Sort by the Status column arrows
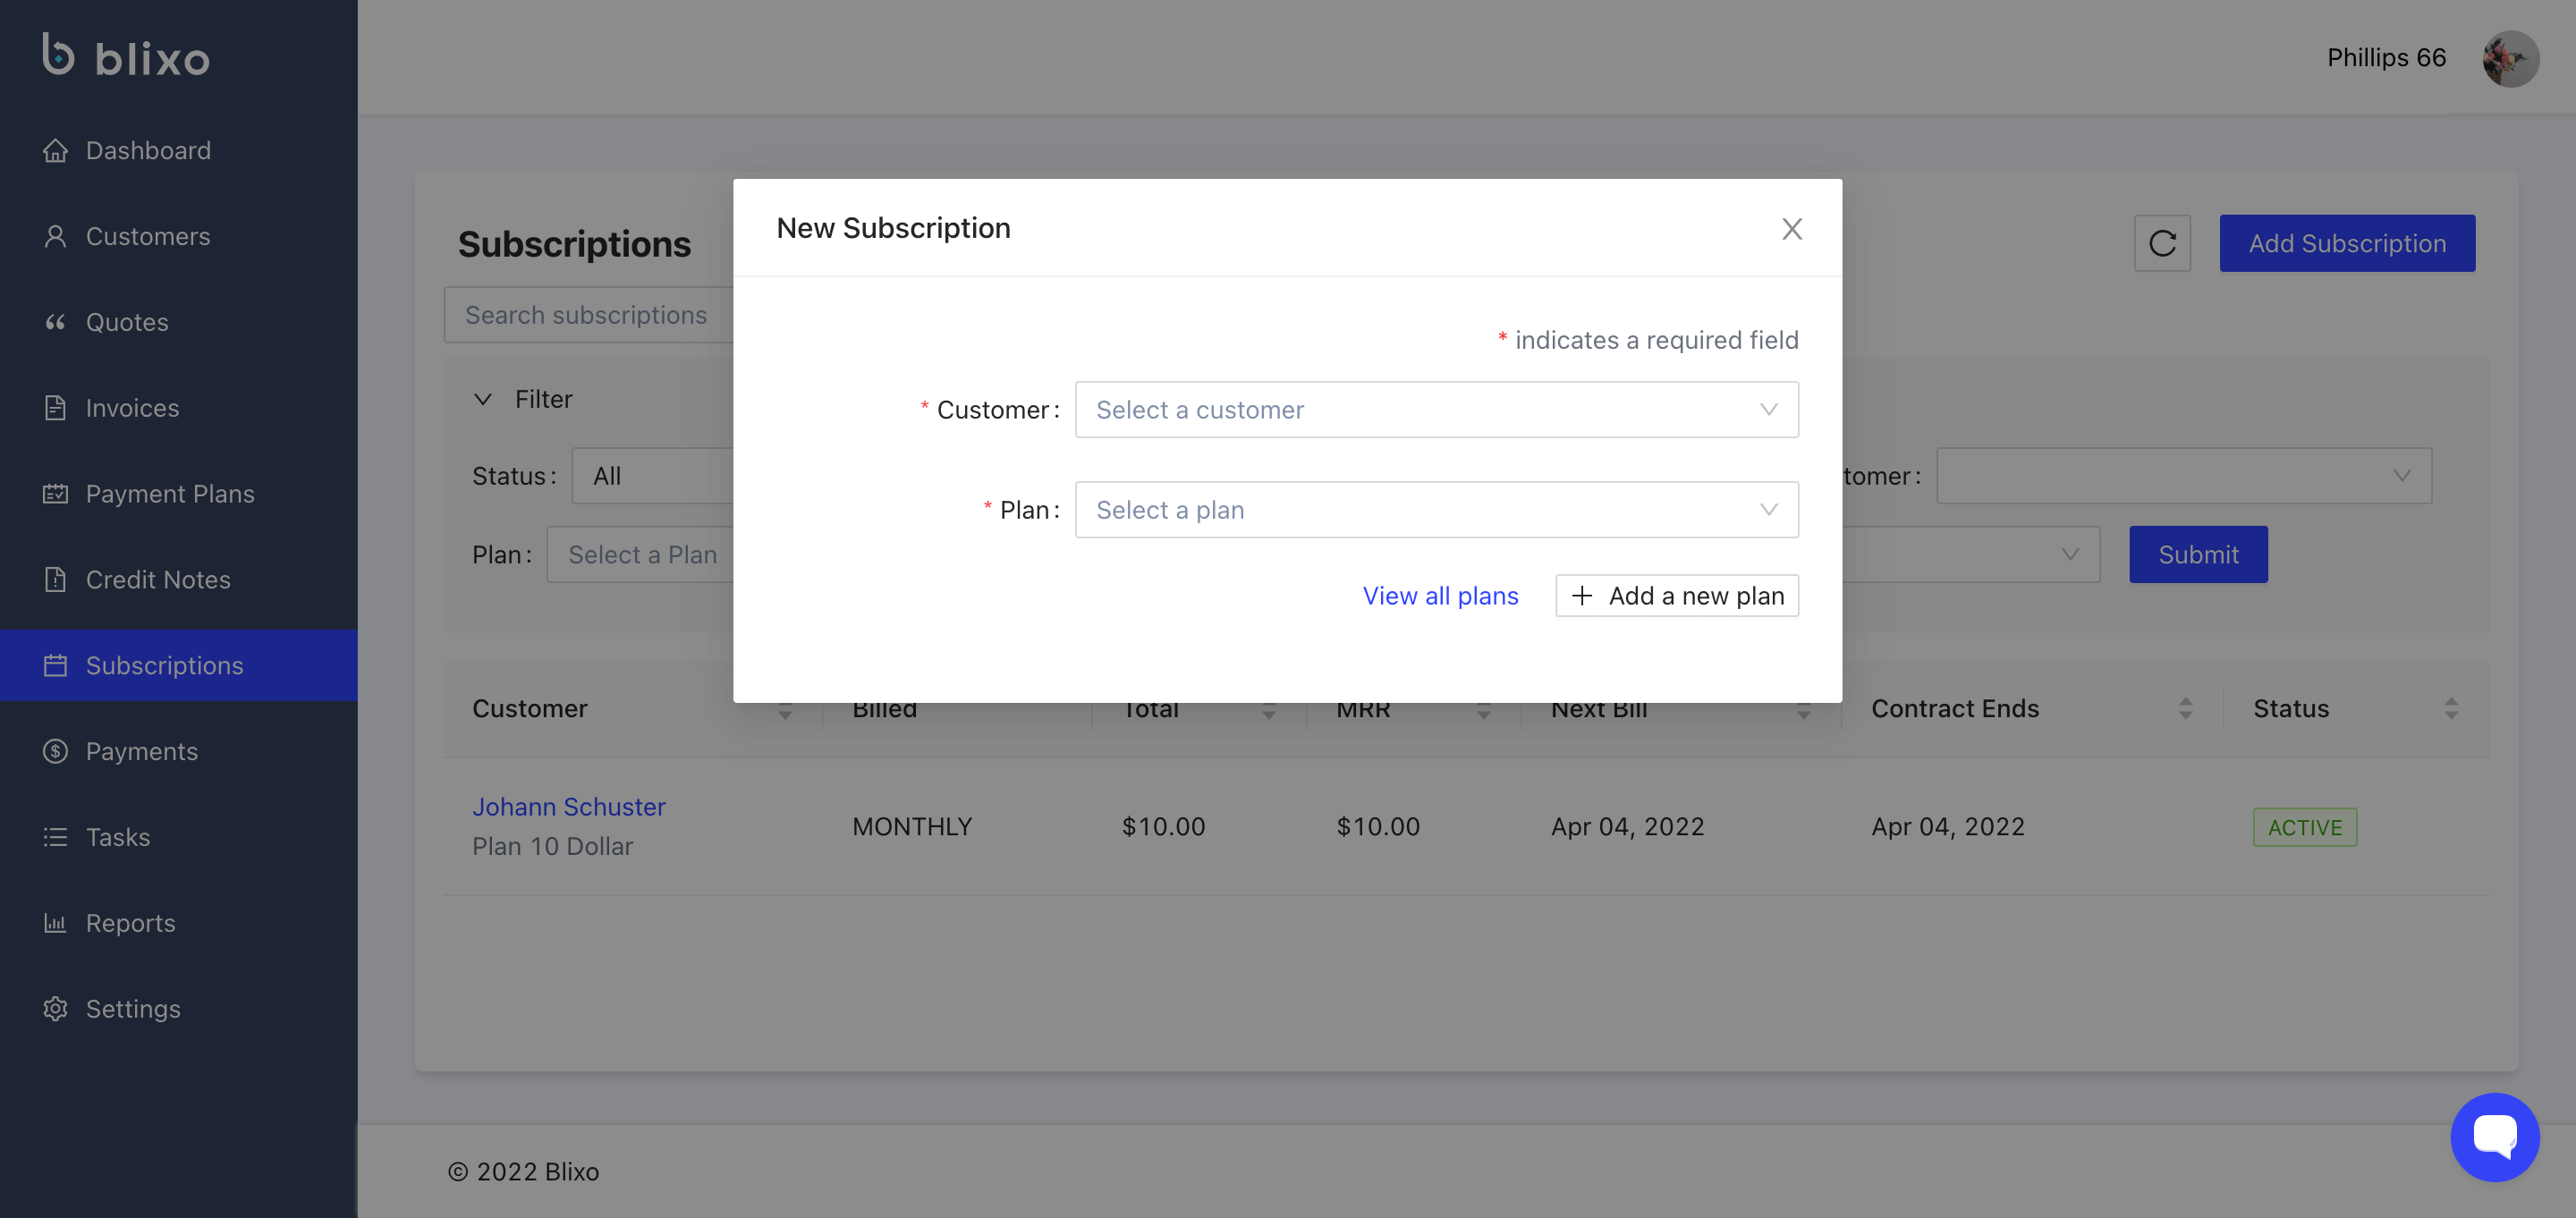Viewport: 2576px width, 1218px height. click(x=2450, y=708)
